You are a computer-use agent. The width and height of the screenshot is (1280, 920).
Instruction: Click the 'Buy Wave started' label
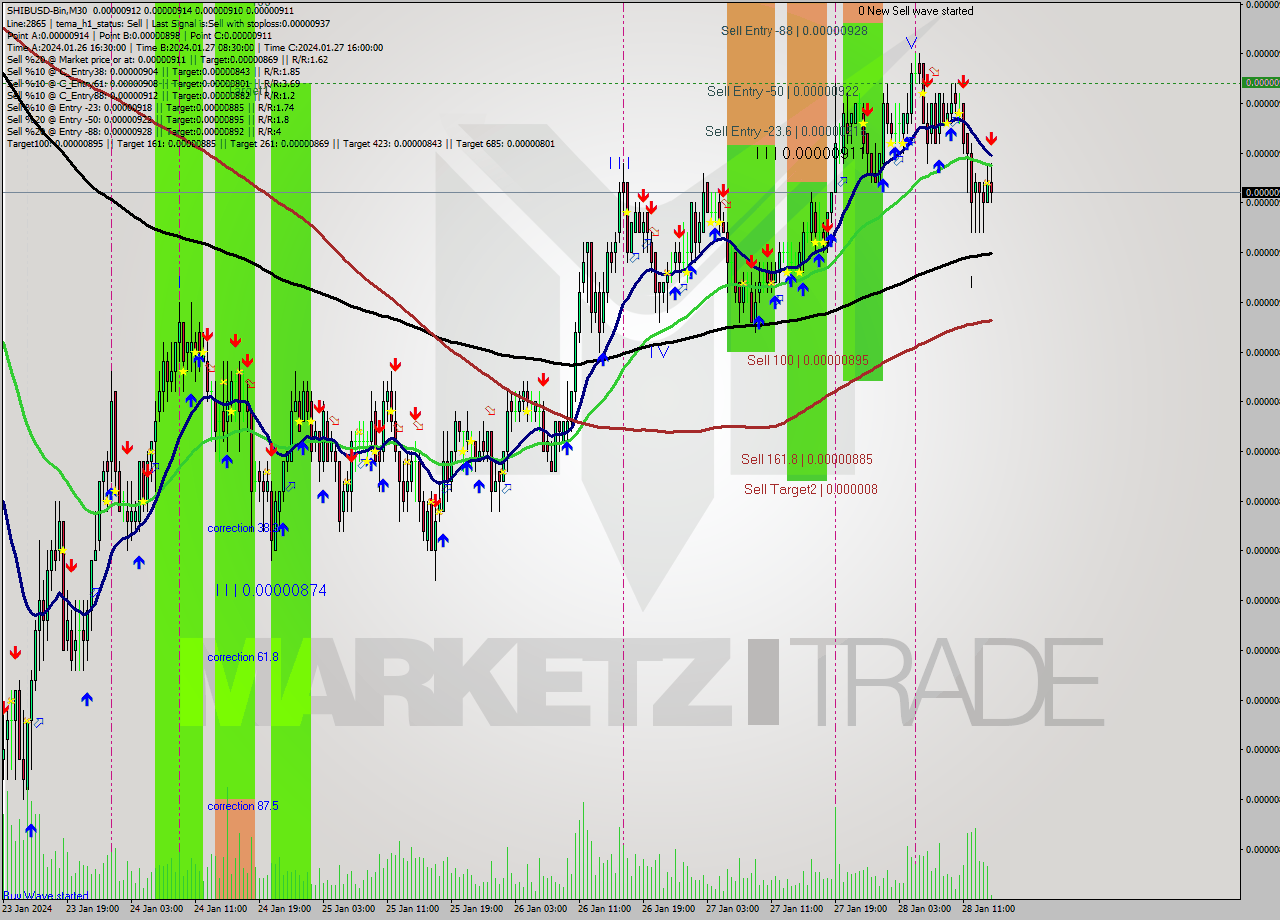click(x=45, y=895)
